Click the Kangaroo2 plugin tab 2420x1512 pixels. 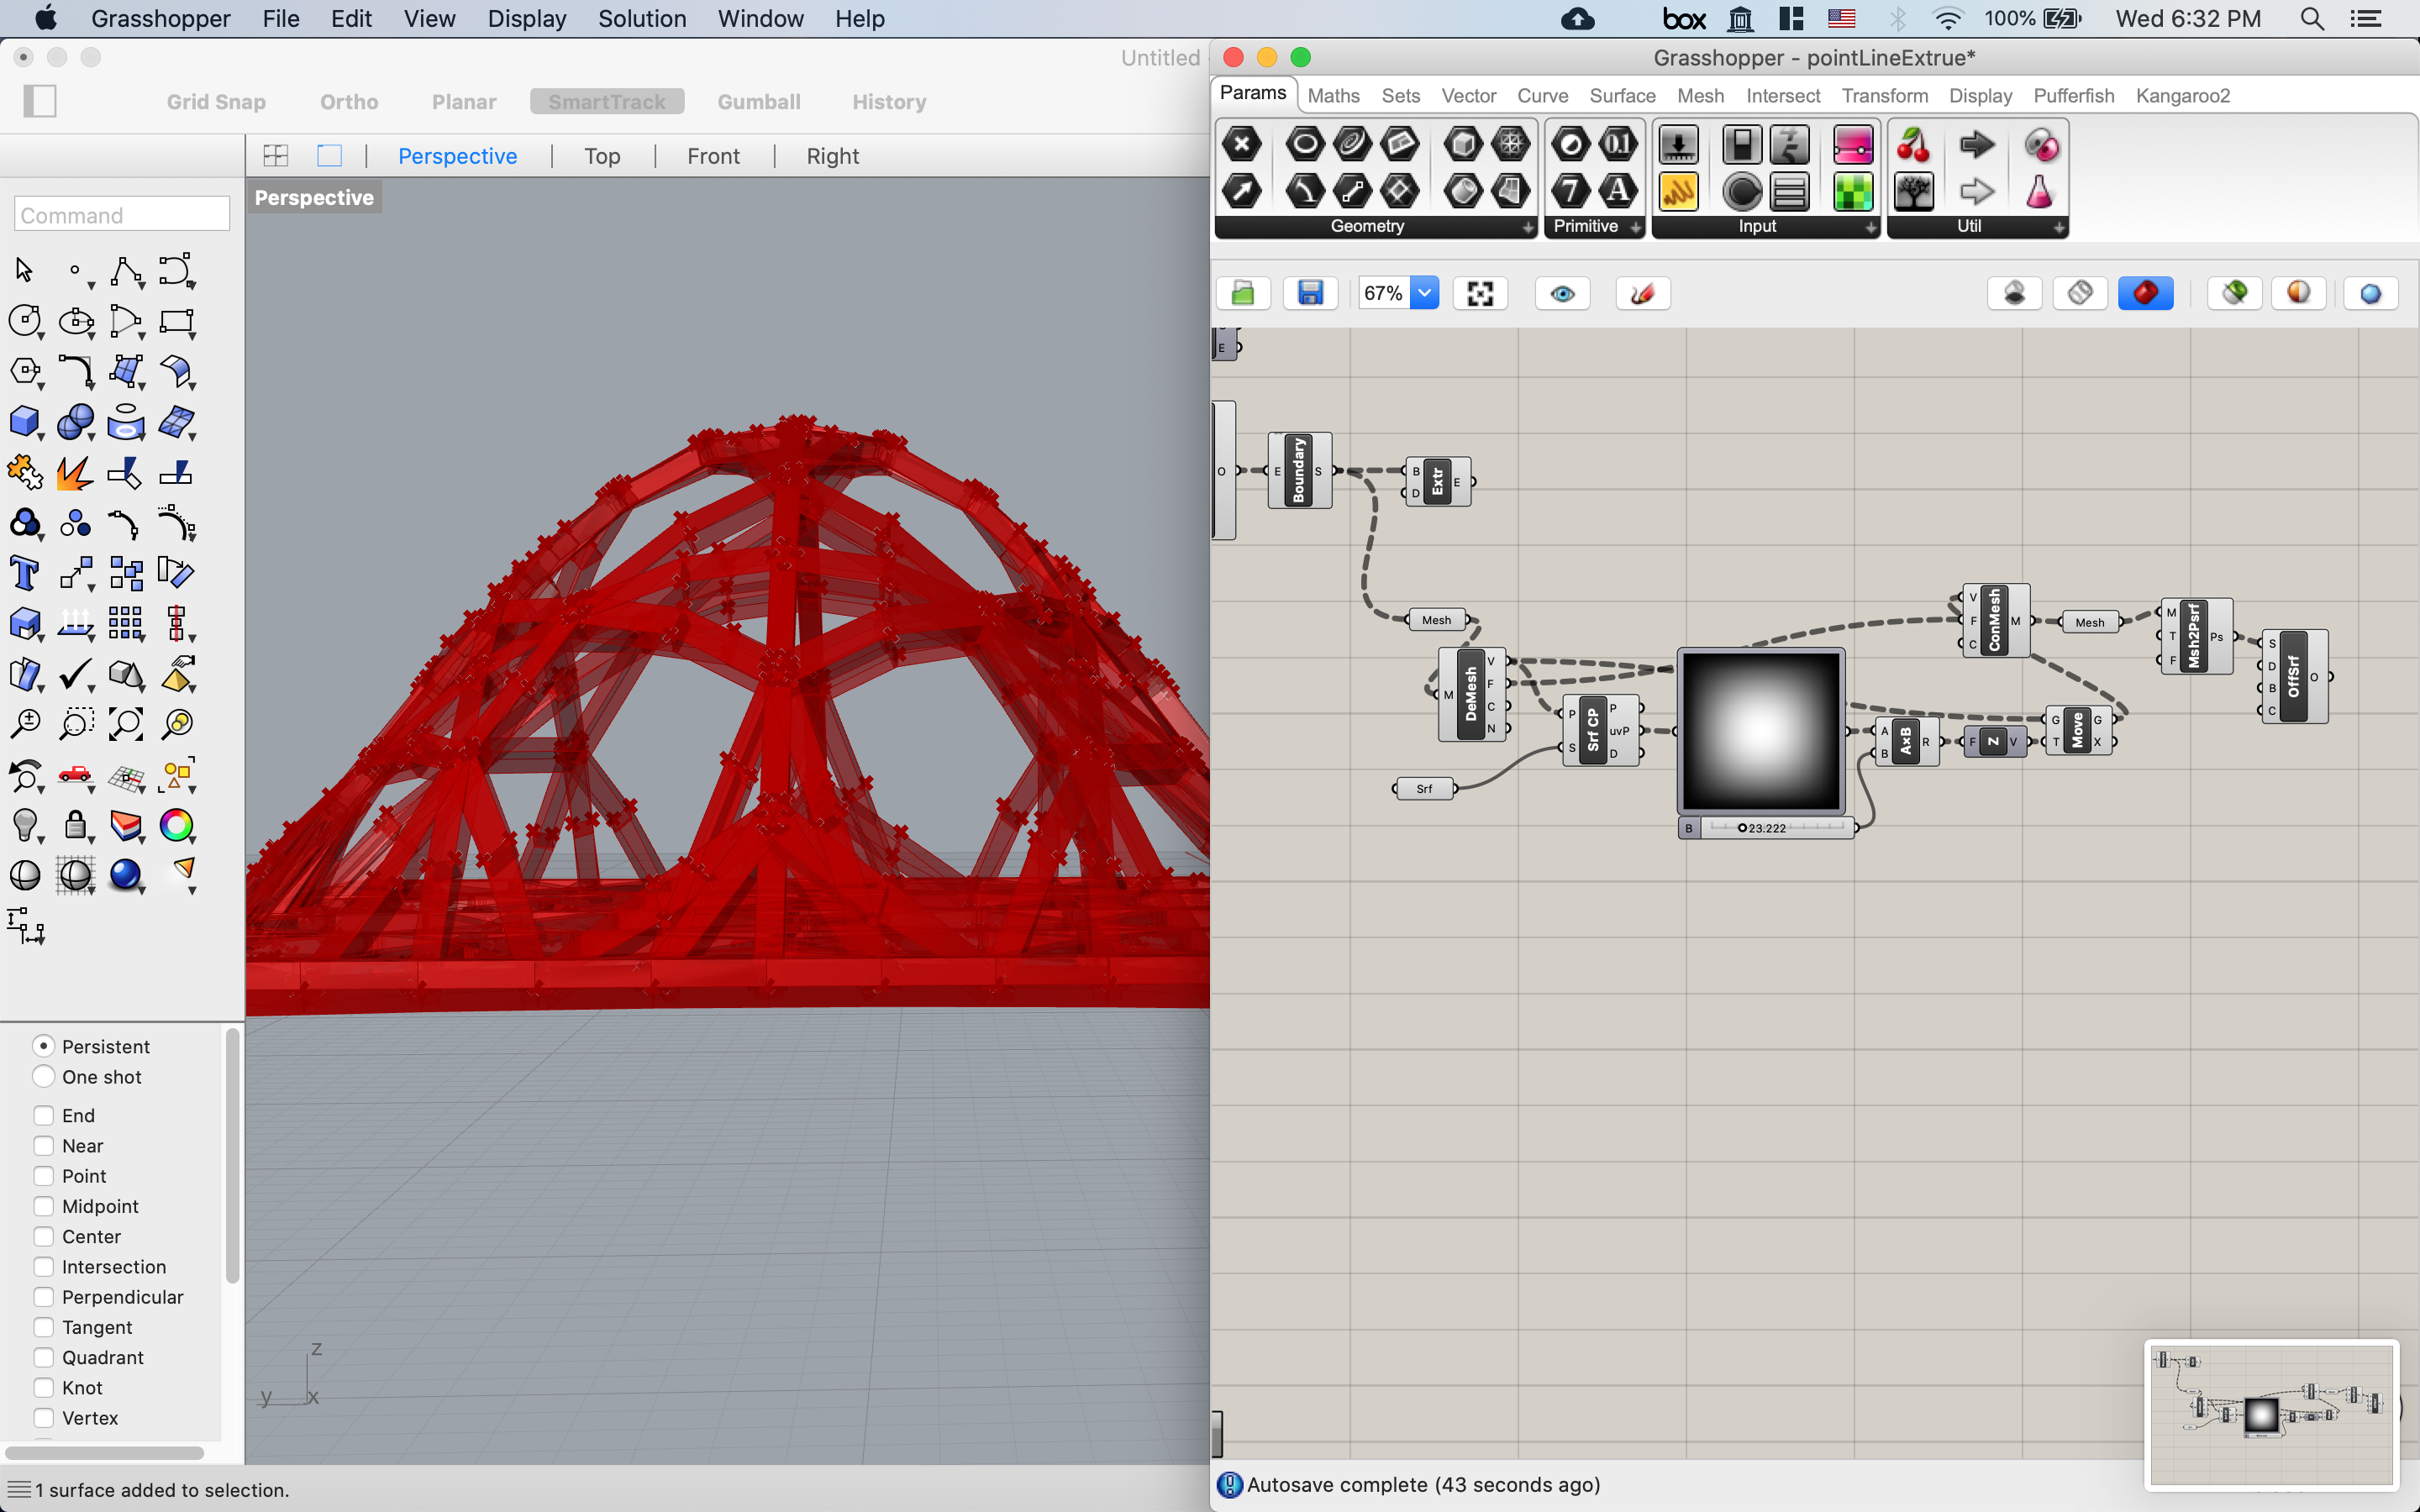pos(2183,94)
